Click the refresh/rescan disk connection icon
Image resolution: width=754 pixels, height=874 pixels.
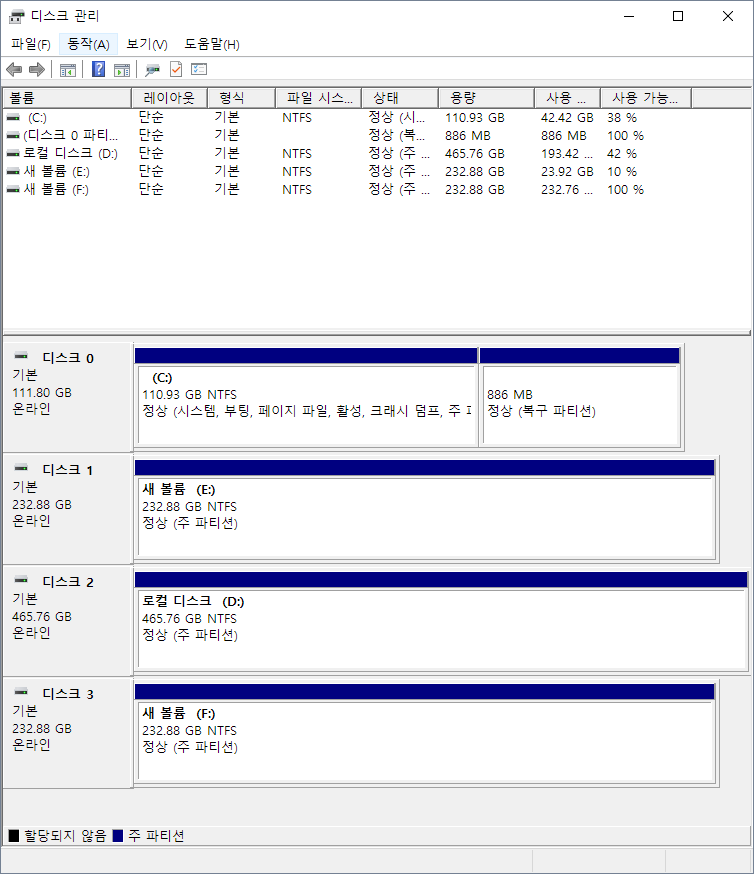point(152,70)
